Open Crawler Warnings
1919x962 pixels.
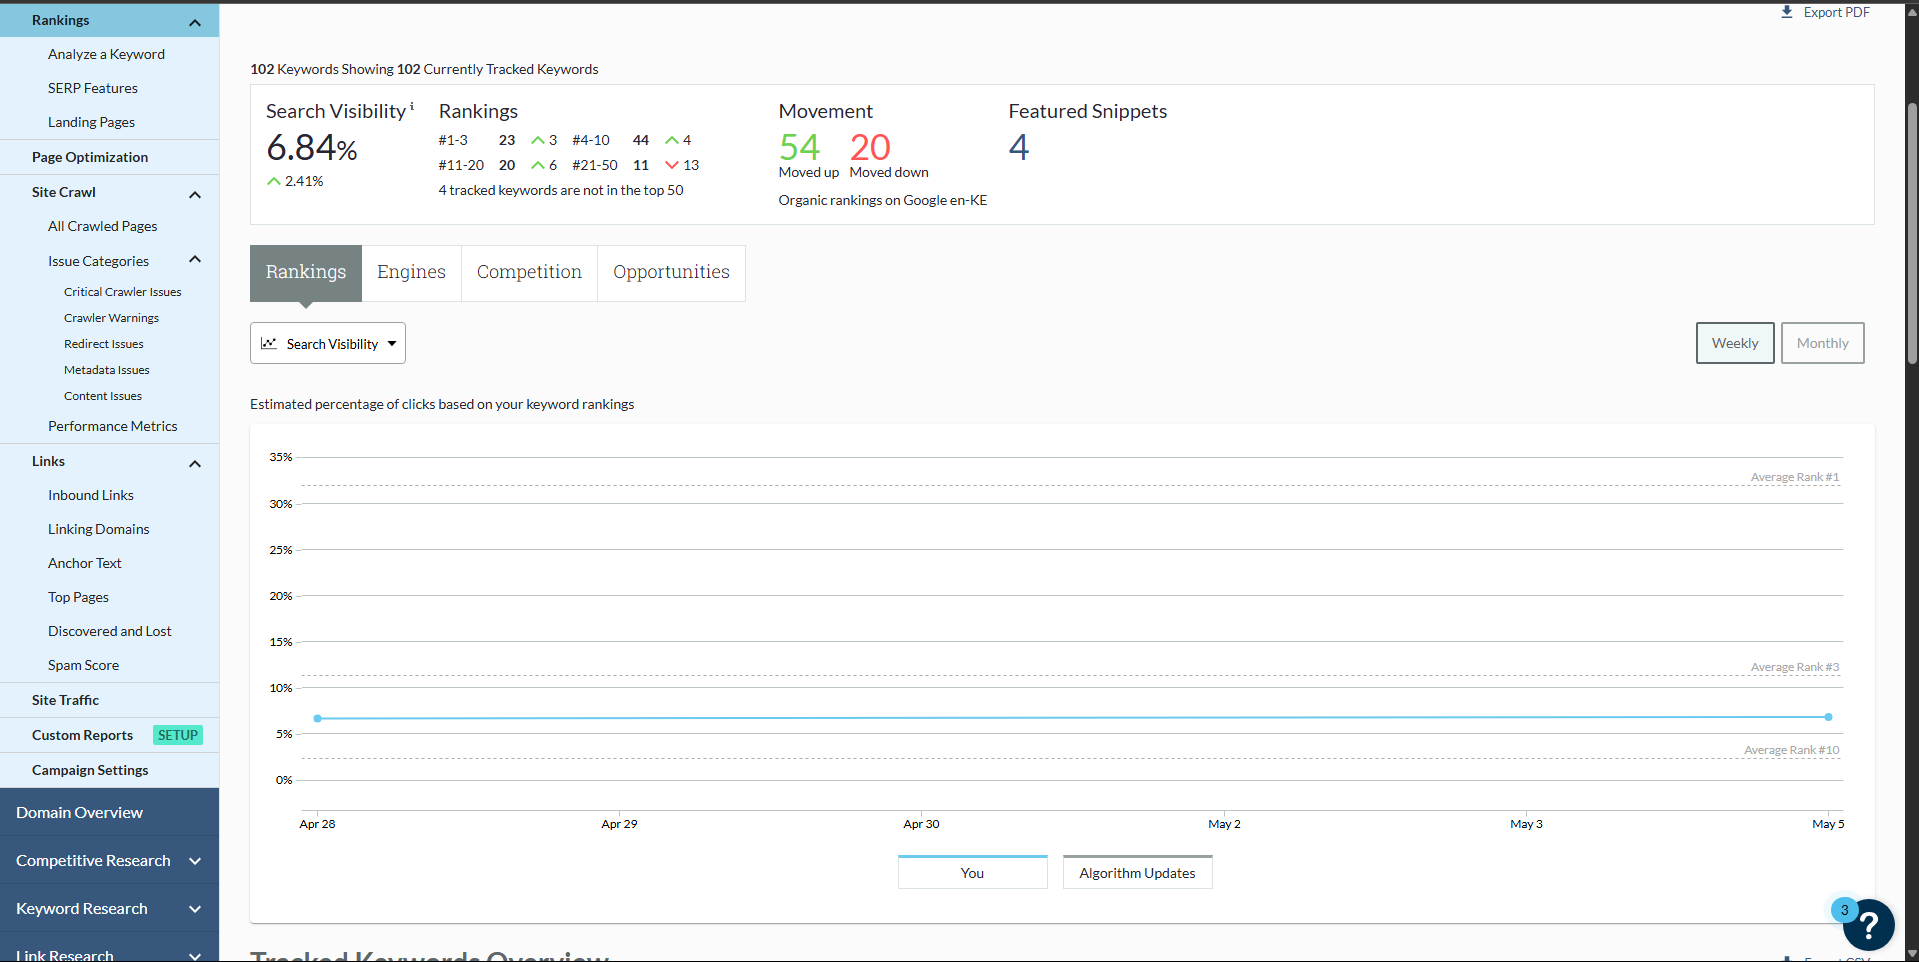point(111,318)
